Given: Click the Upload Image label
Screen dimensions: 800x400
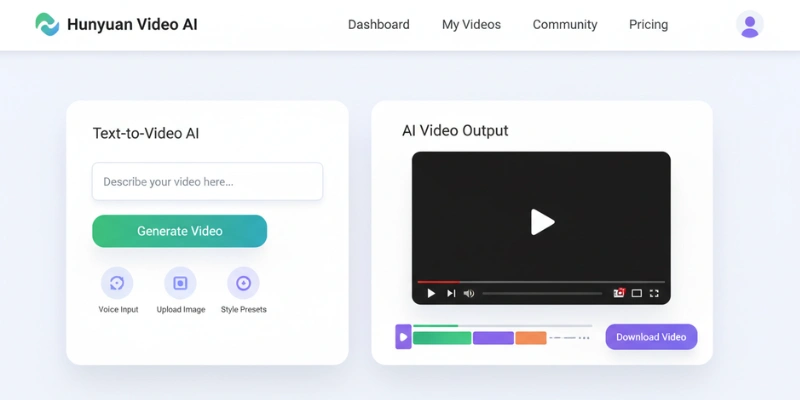Looking at the screenshot, I should click(181, 310).
